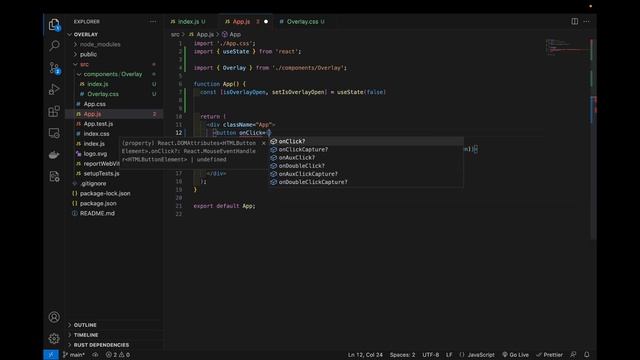This screenshot has height=360, width=640.
Task: Click the Go Live button
Action: tap(516, 355)
